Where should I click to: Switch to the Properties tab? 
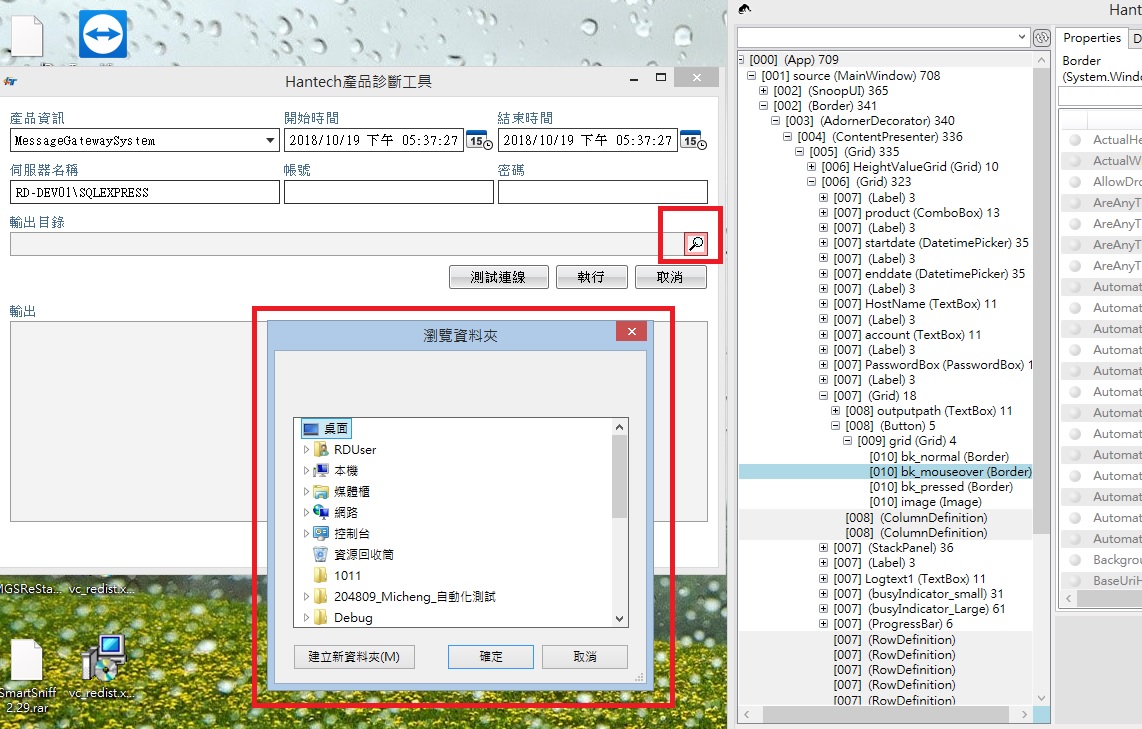point(1091,38)
